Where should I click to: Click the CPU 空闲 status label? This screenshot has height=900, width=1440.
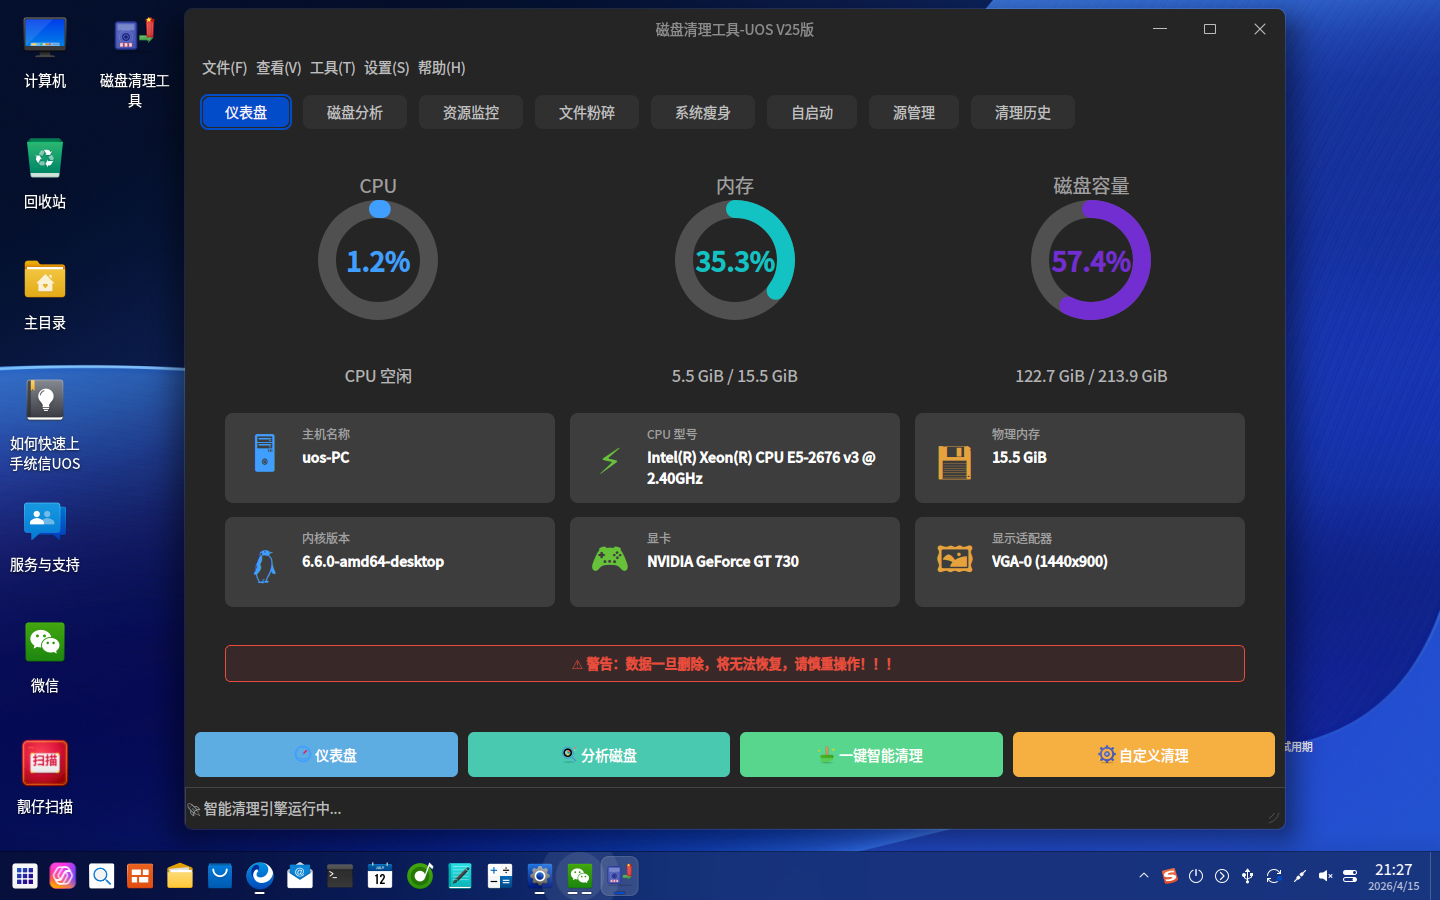(378, 376)
